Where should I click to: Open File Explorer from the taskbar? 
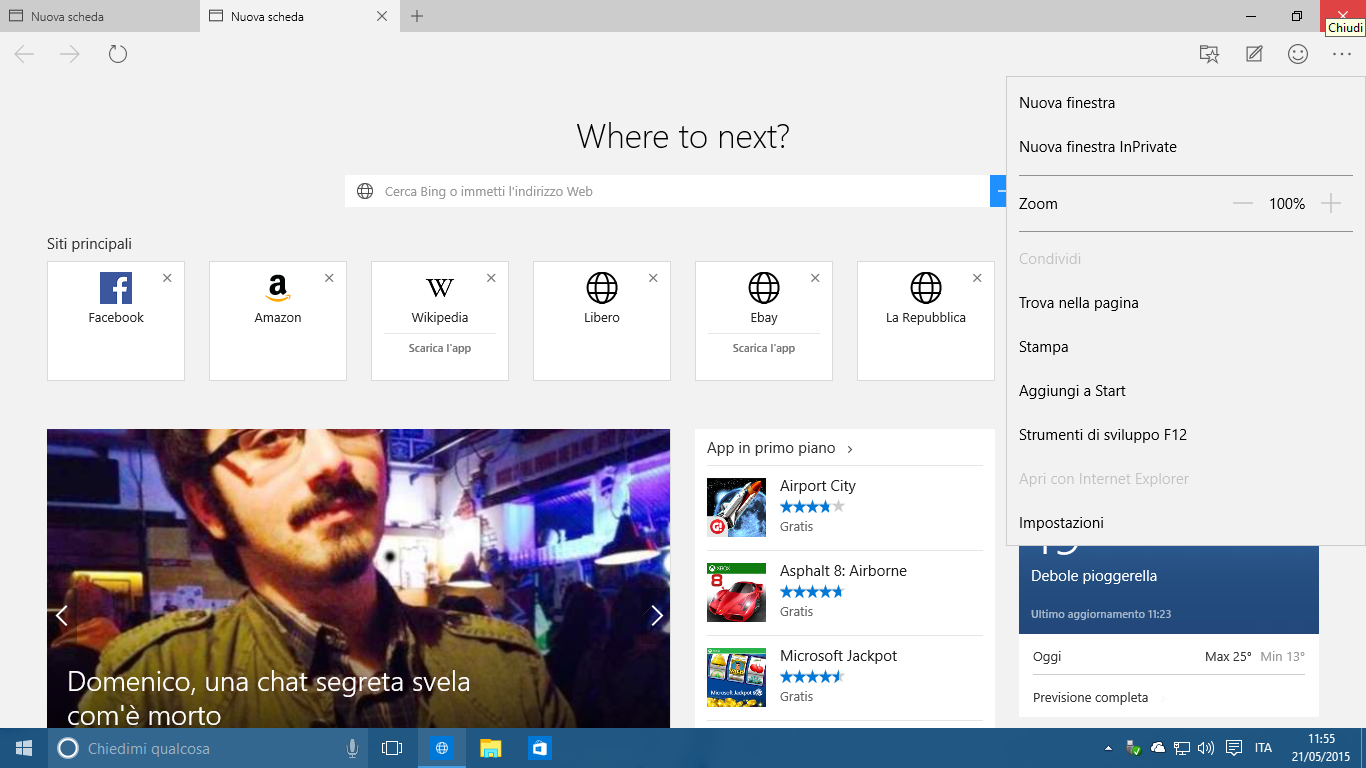pos(490,748)
